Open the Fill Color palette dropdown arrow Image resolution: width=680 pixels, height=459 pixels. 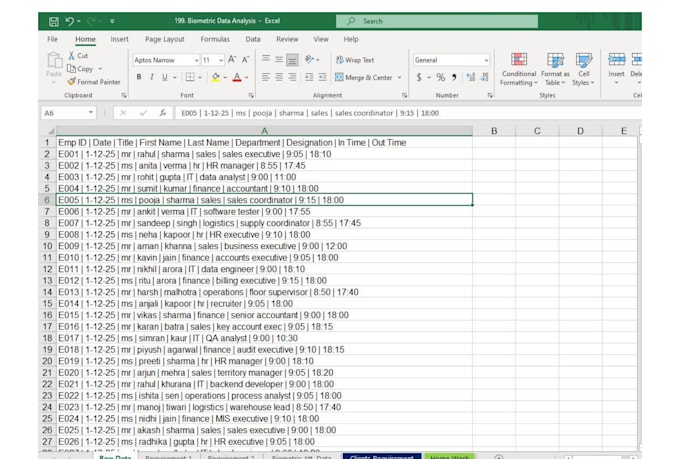[x=225, y=77]
